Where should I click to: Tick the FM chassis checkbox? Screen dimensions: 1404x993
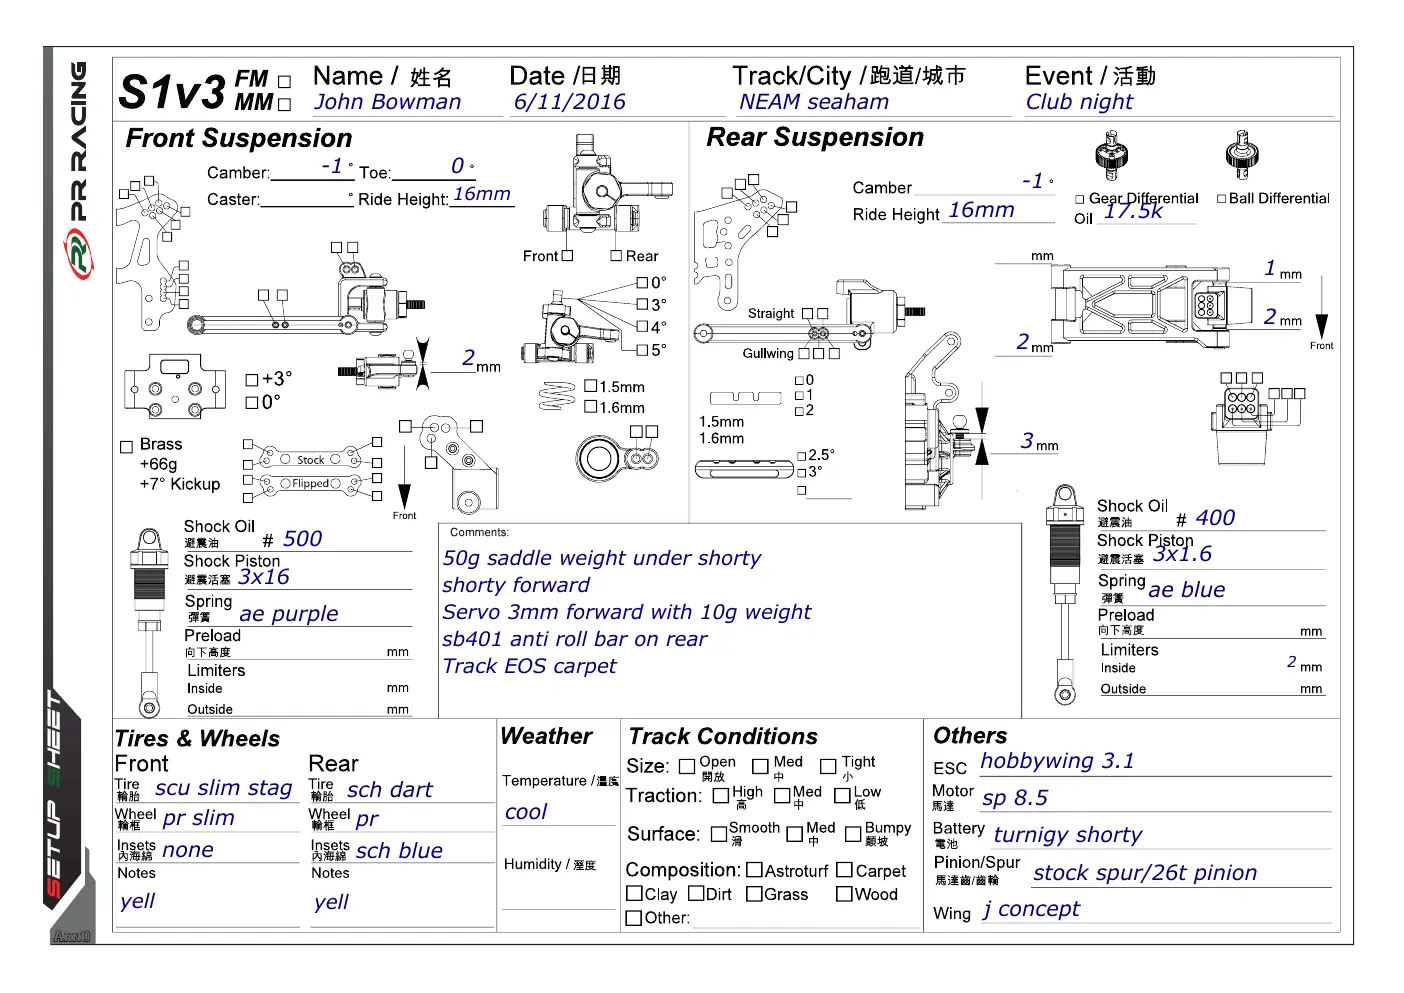click(285, 82)
